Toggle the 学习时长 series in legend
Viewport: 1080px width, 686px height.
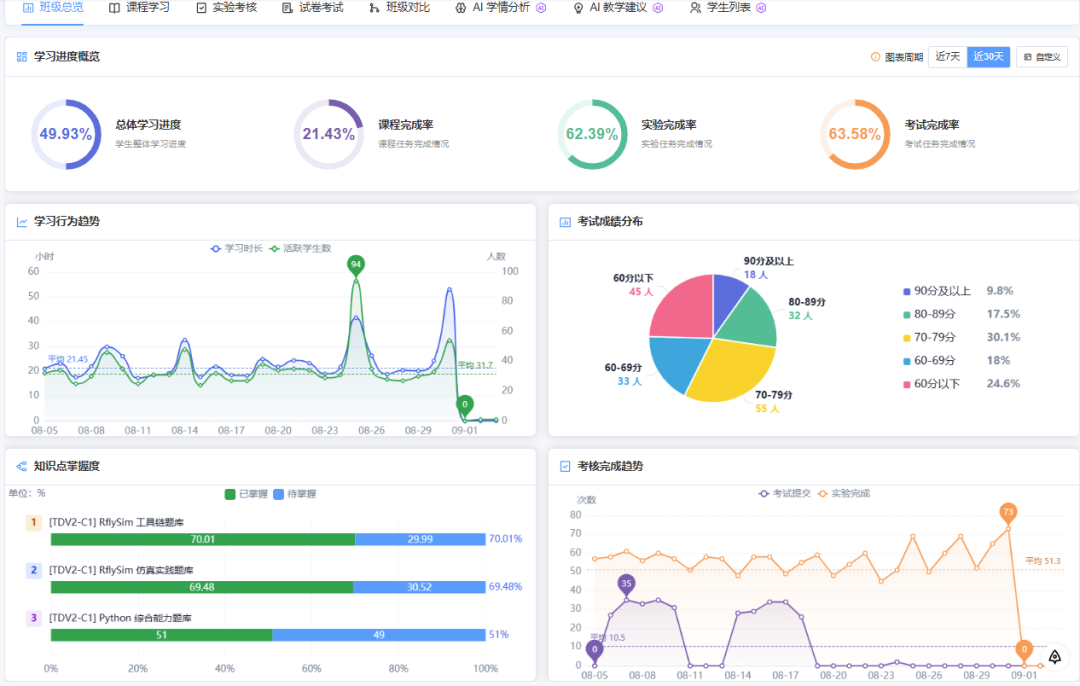(x=236, y=249)
